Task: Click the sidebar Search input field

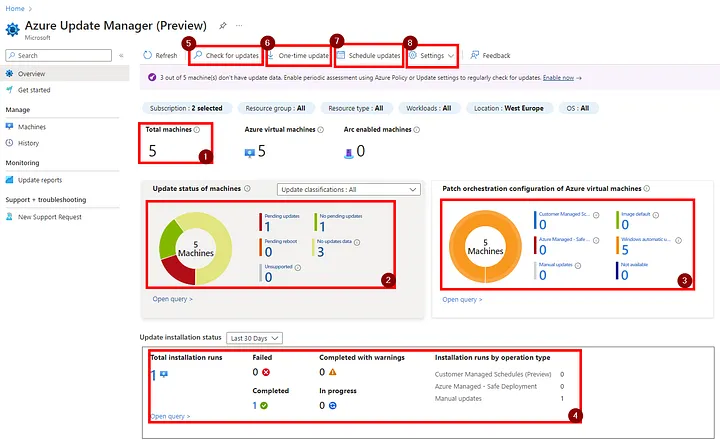Action: (x=60, y=55)
